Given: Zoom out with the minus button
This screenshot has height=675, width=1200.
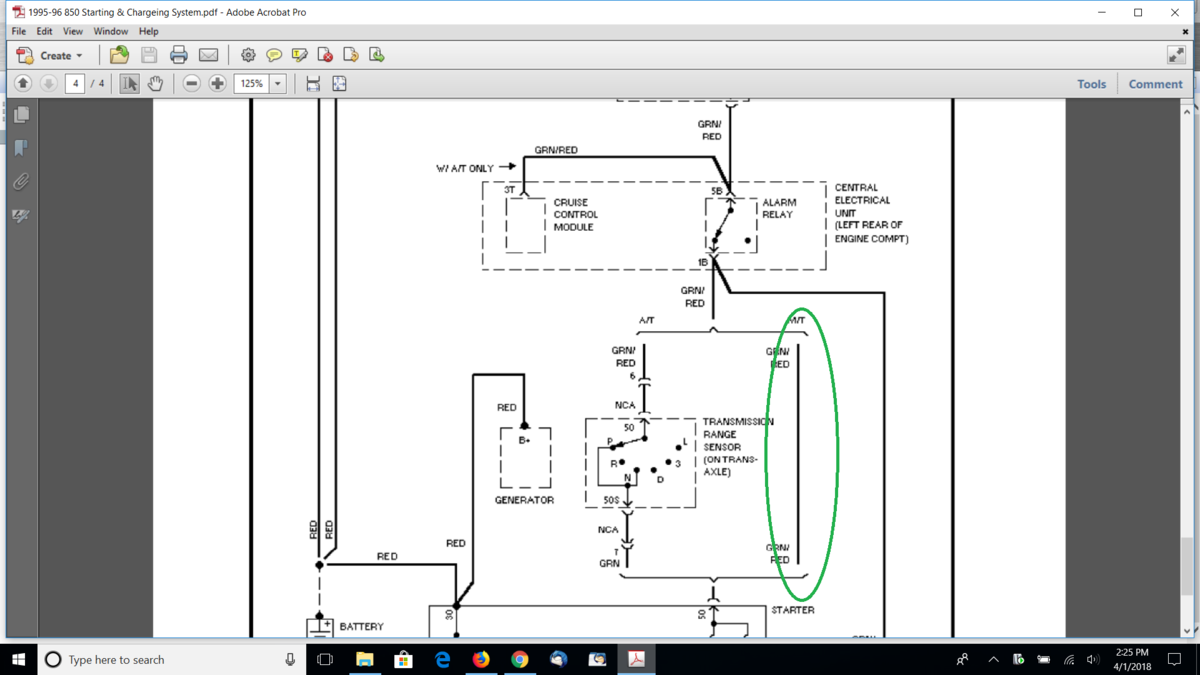Looking at the screenshot, I should pyautogui.click(x=191, y=84).
